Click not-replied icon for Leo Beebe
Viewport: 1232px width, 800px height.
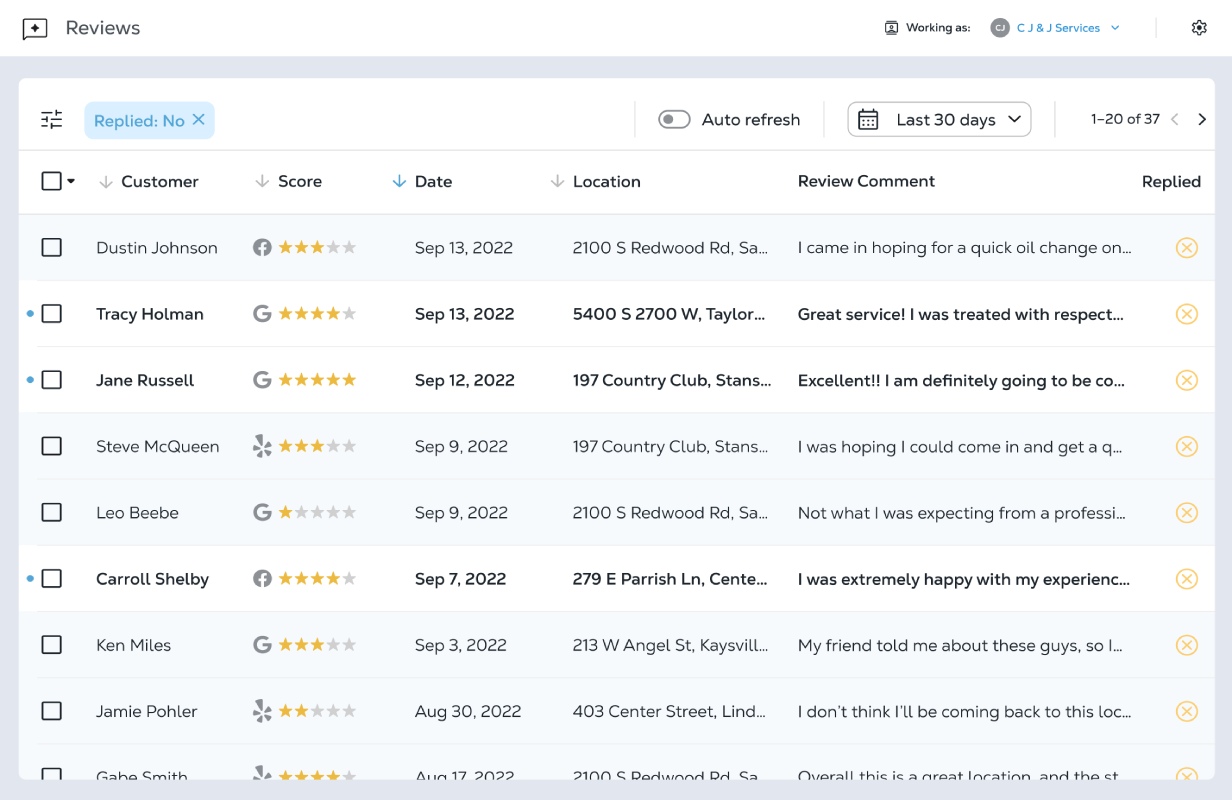(1187, 512)
